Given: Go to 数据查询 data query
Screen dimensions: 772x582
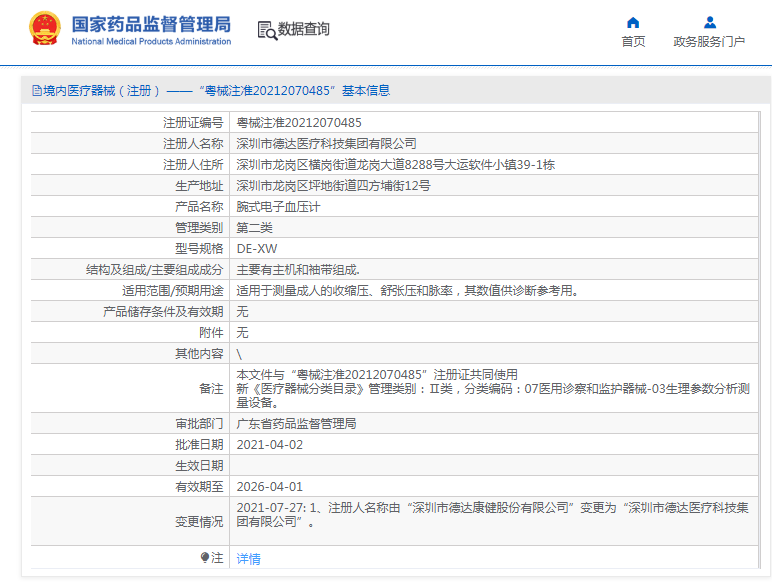Looking at the screenshot, I should point(304,29).
